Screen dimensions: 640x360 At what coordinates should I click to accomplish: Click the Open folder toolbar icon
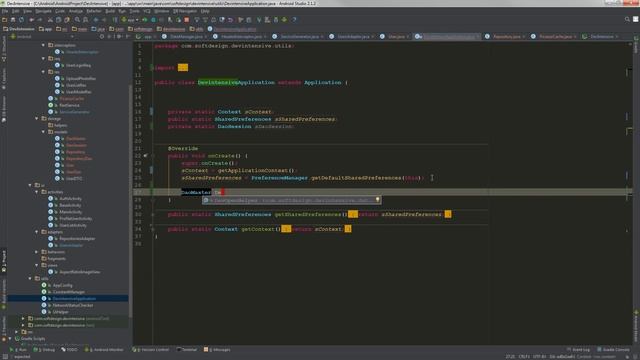click(x=4, y=20)
